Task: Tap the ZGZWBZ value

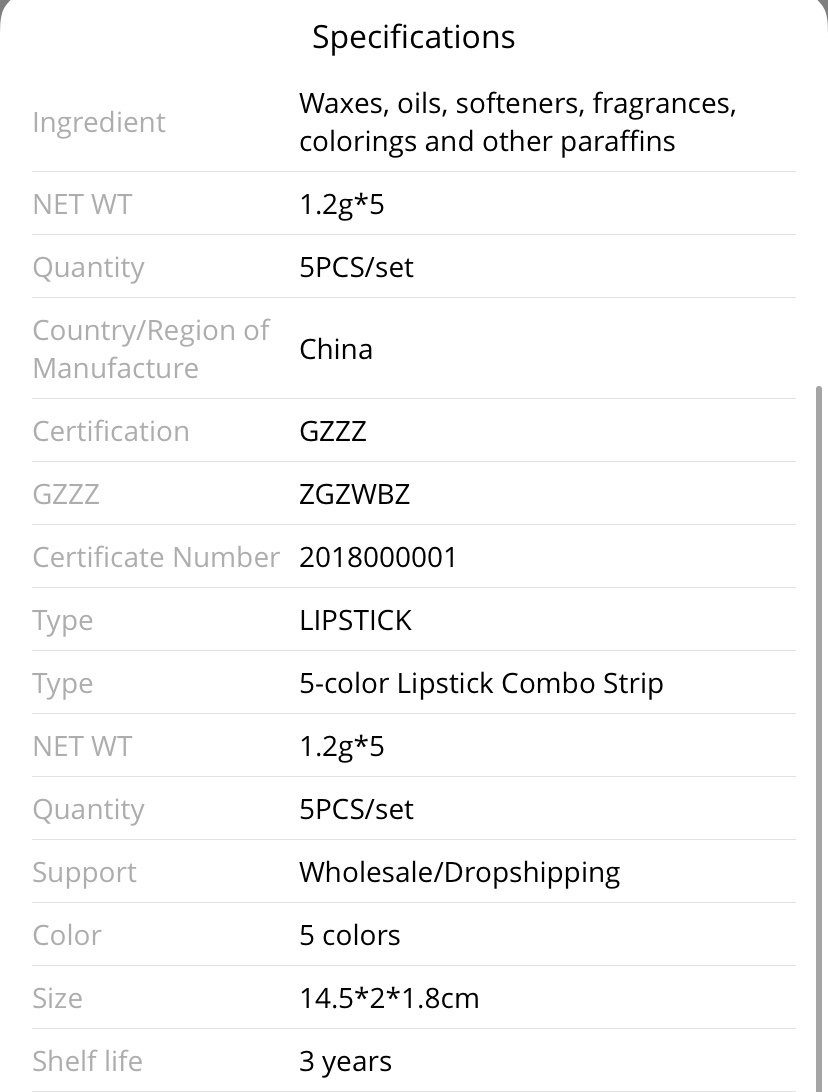Action: coord(354,494)
